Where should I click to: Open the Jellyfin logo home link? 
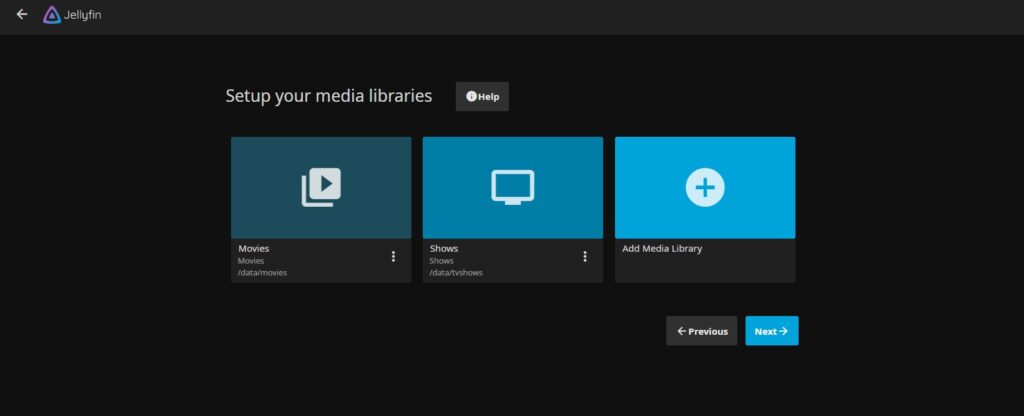(72, 14)
